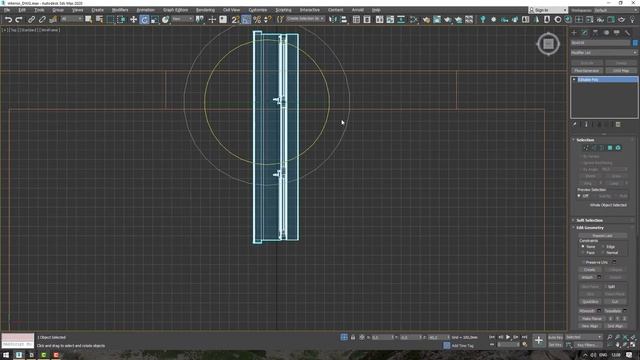Viewport: 640px width, 360px height.
Task: Click the Attach button
Action: pyautogui.click(x=587, y=277)
